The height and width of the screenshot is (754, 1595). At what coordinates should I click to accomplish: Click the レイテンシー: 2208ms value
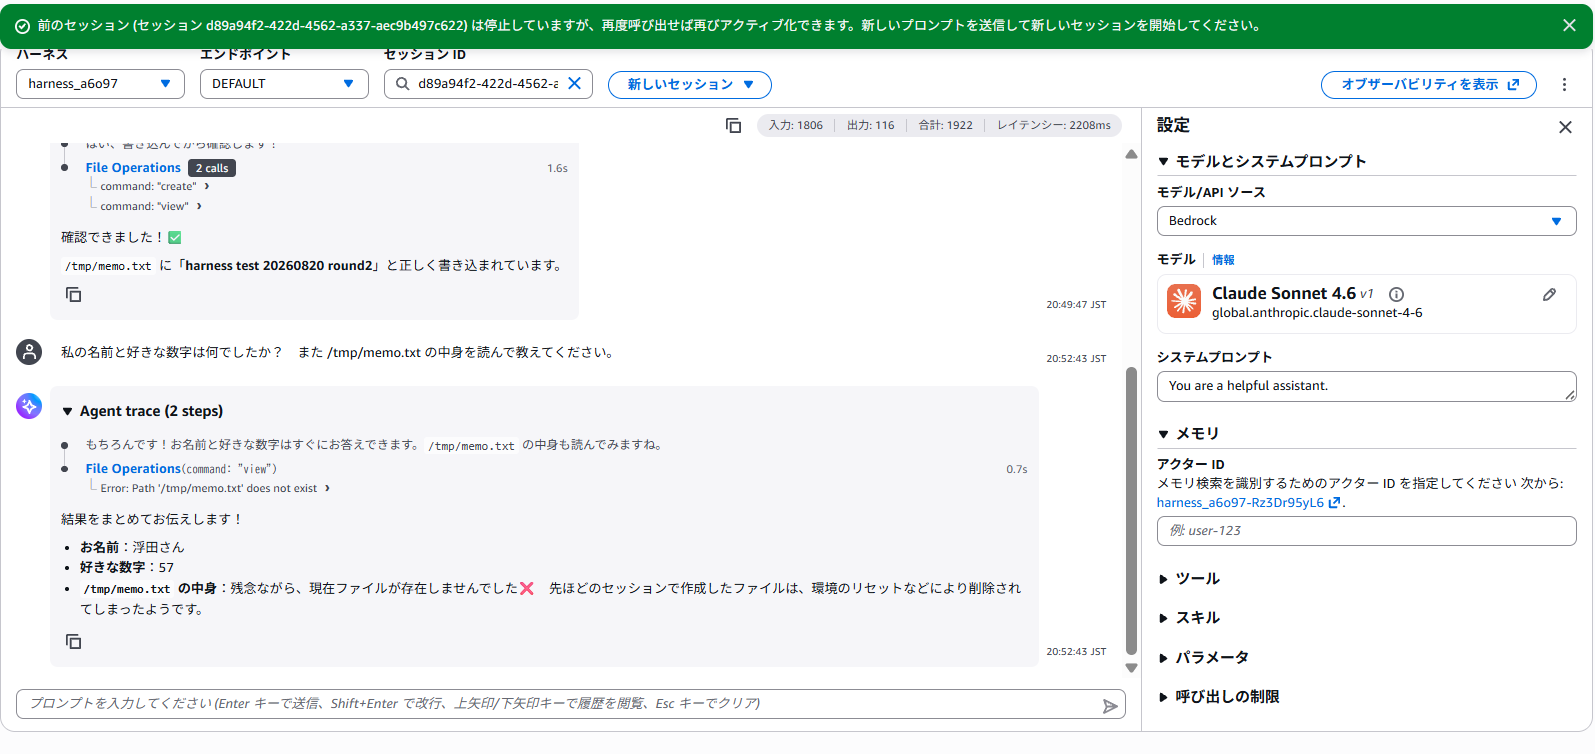tap(1053, 126)
